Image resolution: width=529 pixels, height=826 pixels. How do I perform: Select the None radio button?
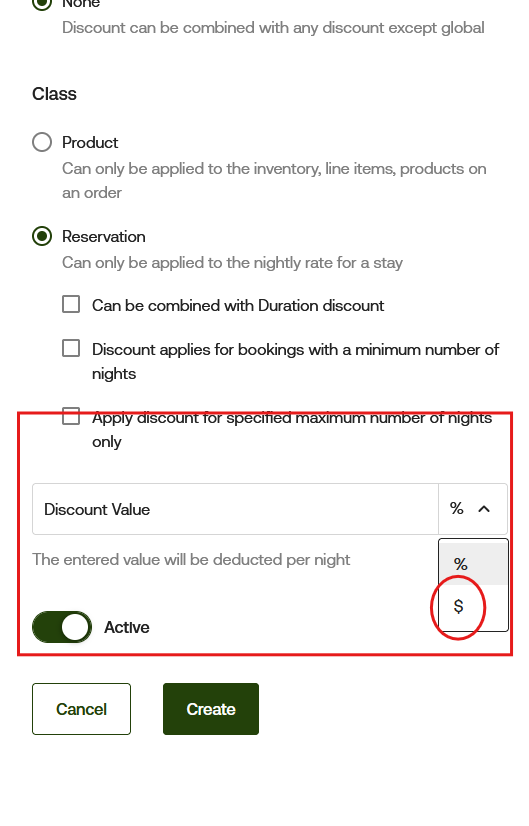coord(42,3)
